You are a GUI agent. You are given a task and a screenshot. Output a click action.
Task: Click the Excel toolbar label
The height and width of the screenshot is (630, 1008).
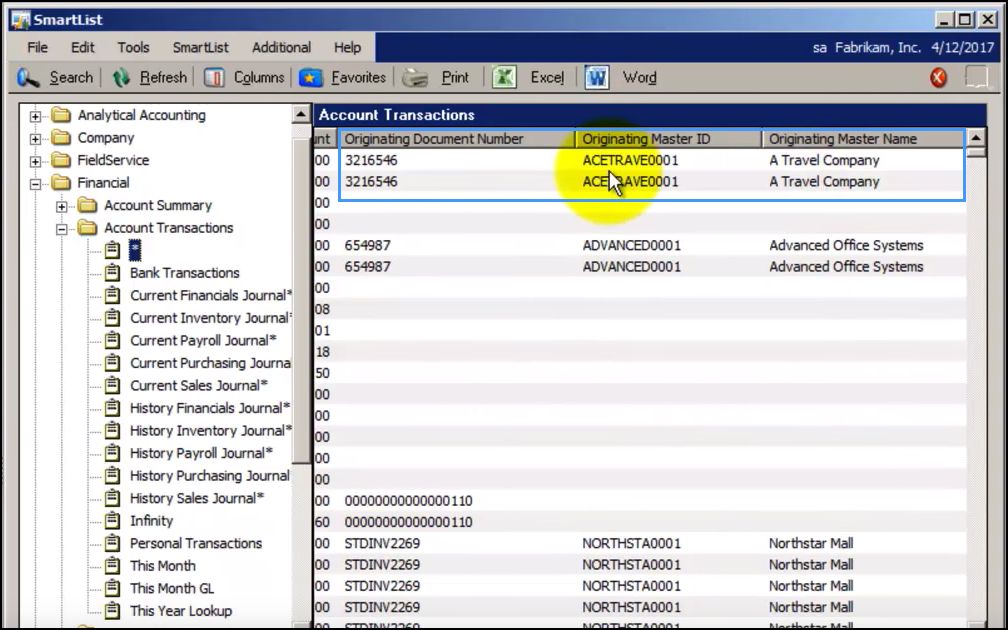tap(547, 78)
